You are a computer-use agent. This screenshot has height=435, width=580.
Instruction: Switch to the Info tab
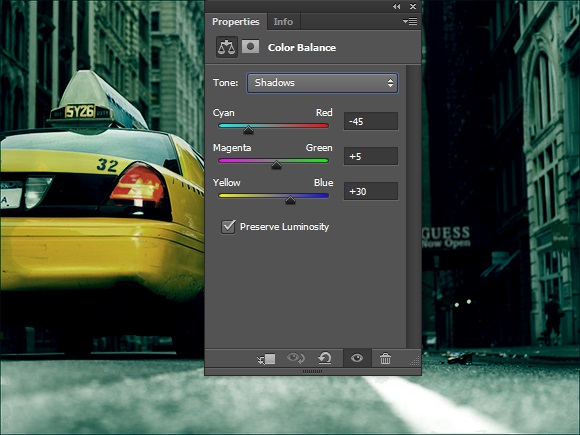(x=283, y=22)
